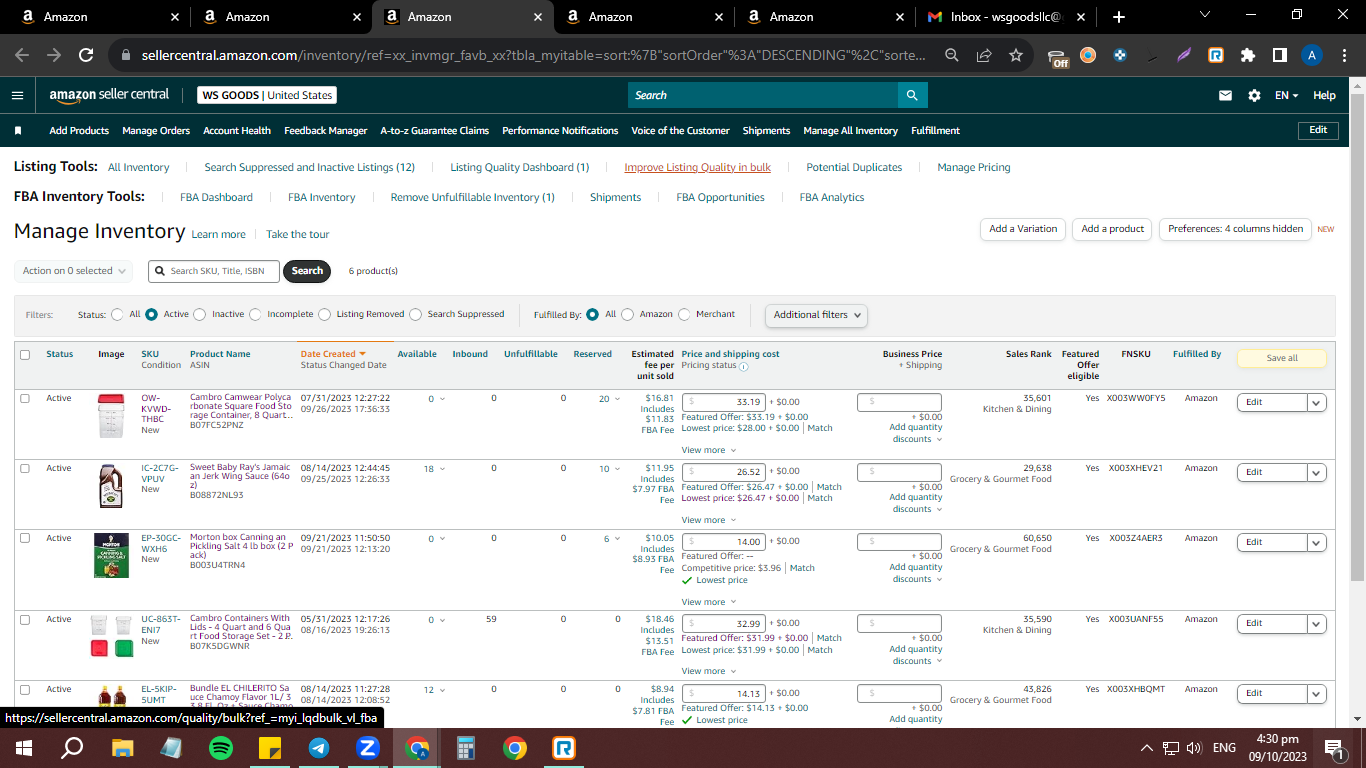Select the Search Suppressed status filter
Screen dimensions: 1366x768
(416, 314)
